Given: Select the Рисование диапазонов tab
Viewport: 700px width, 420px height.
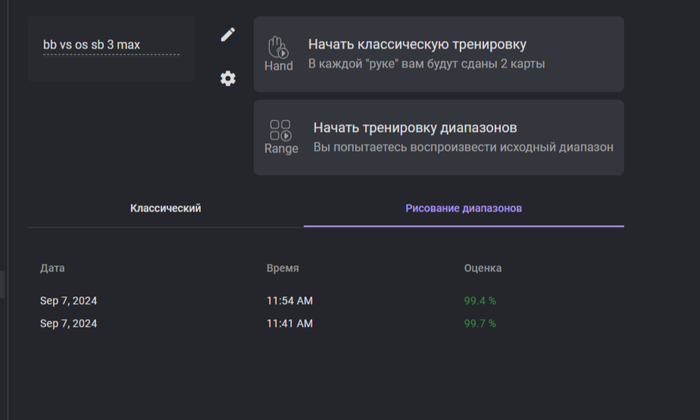Looking at the screenshot, I should (463, 208).
